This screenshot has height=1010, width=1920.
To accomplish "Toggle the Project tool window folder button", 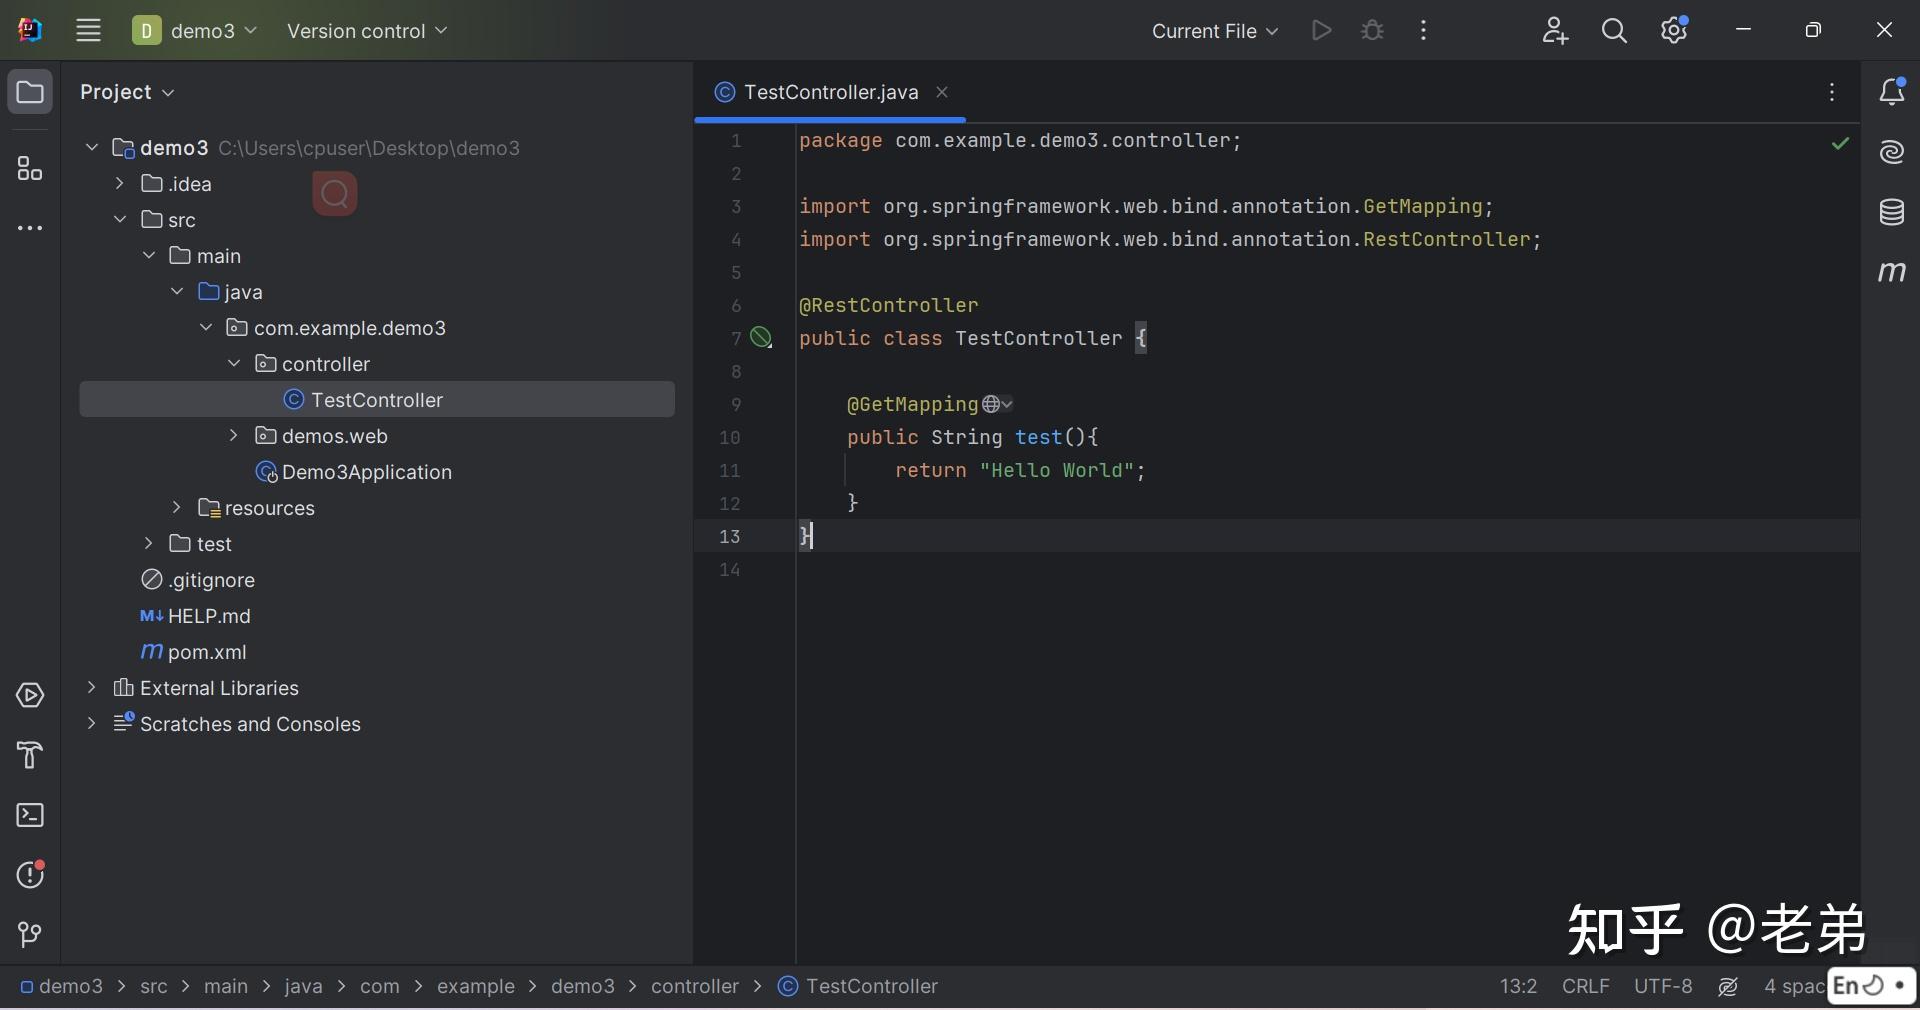I will coord(30,92).
